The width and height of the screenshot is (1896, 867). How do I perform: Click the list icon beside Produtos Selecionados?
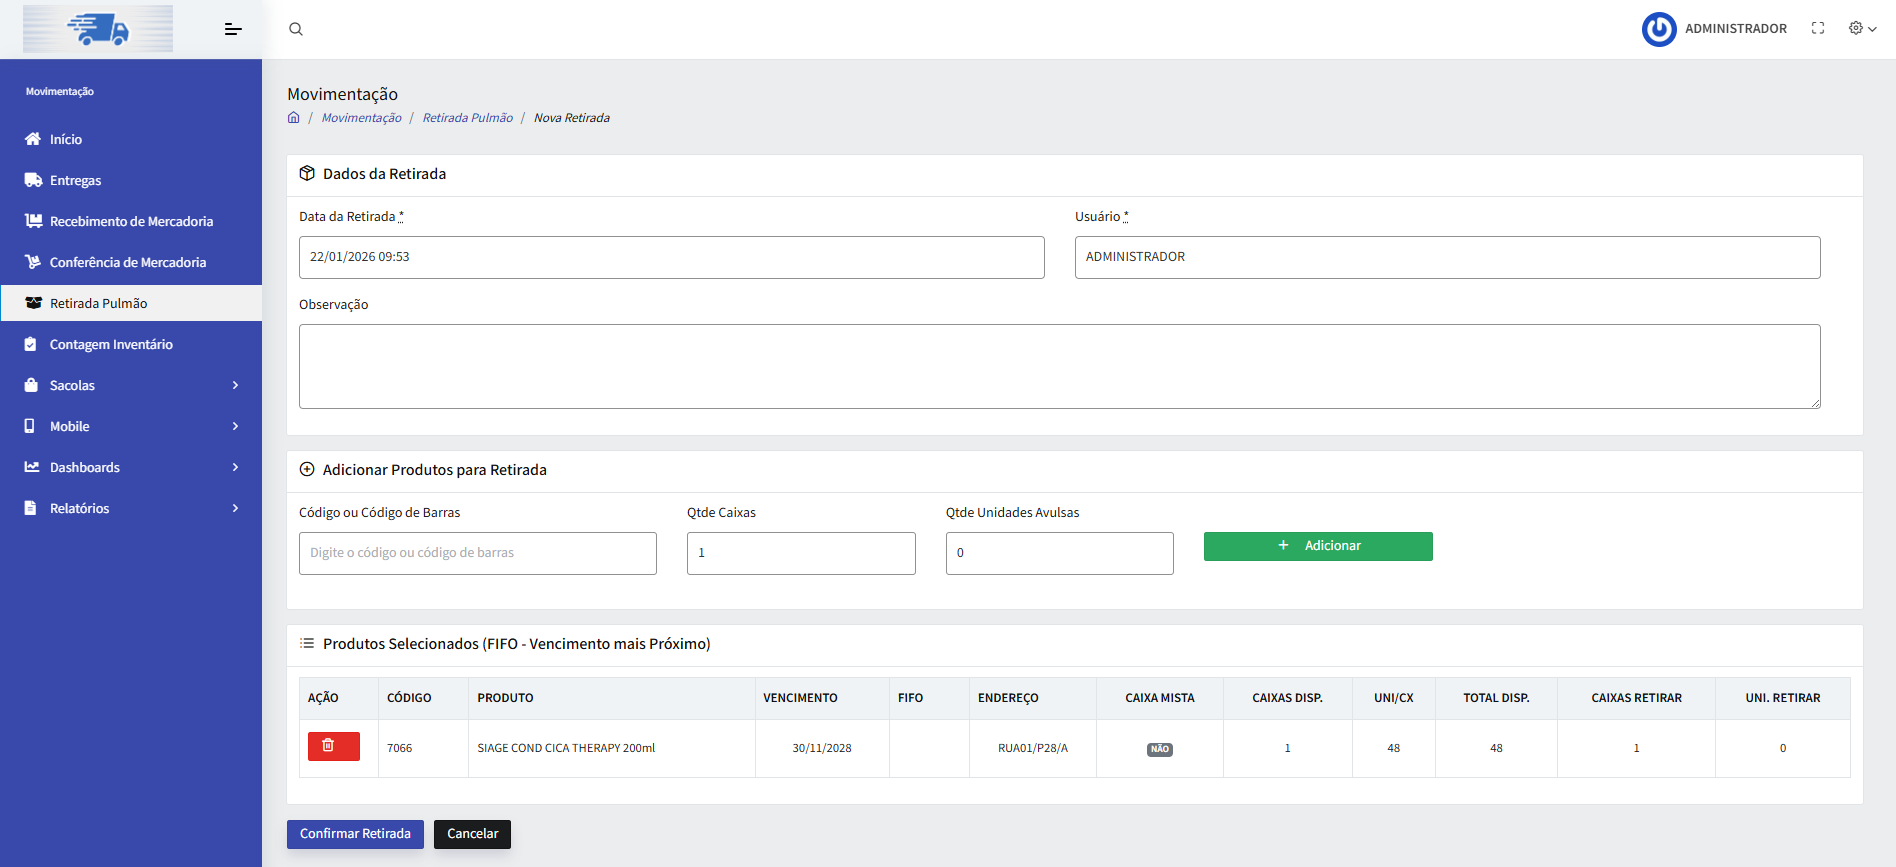[307, 643]
